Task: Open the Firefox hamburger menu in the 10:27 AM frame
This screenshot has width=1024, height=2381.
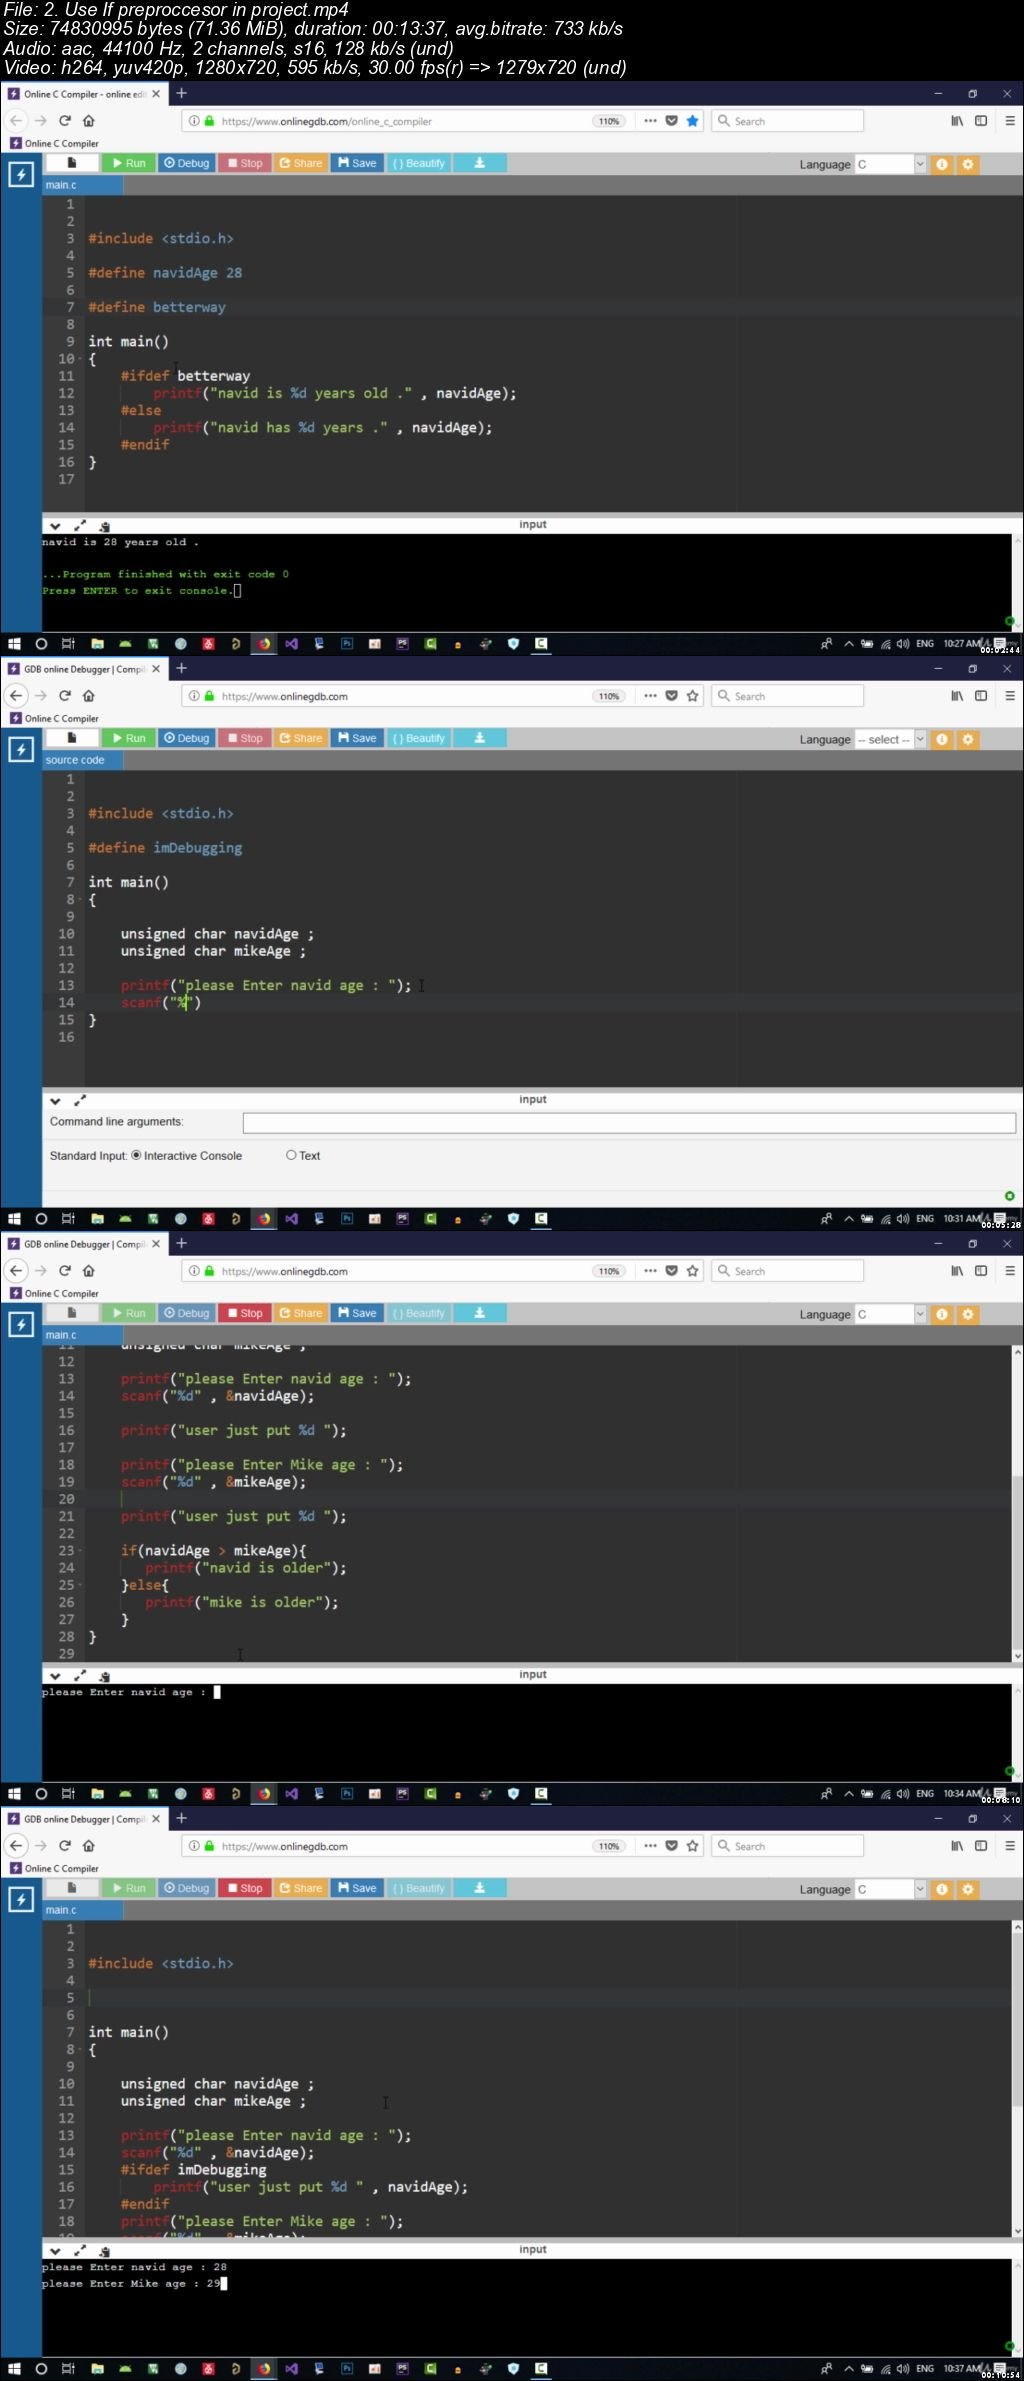Action: tap(1010, 121)
